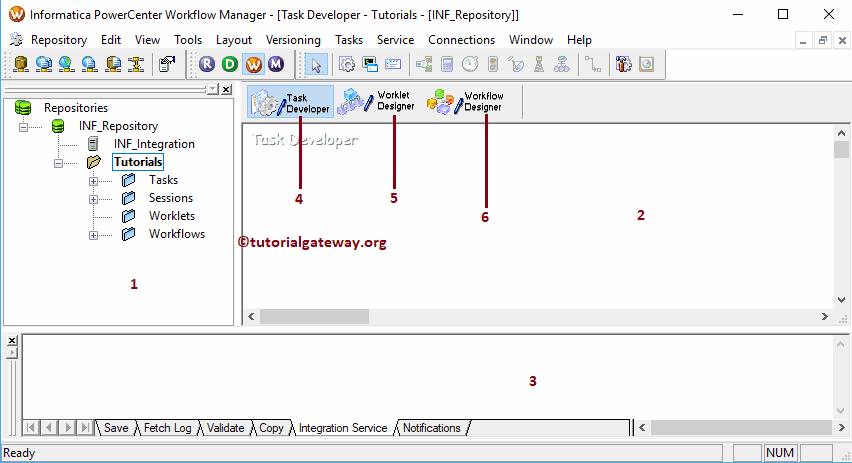The width and height of the screenshot is (852, 463).
Task: Switch to the Worklet Designer tool
Action: click(x=377, y=101)
